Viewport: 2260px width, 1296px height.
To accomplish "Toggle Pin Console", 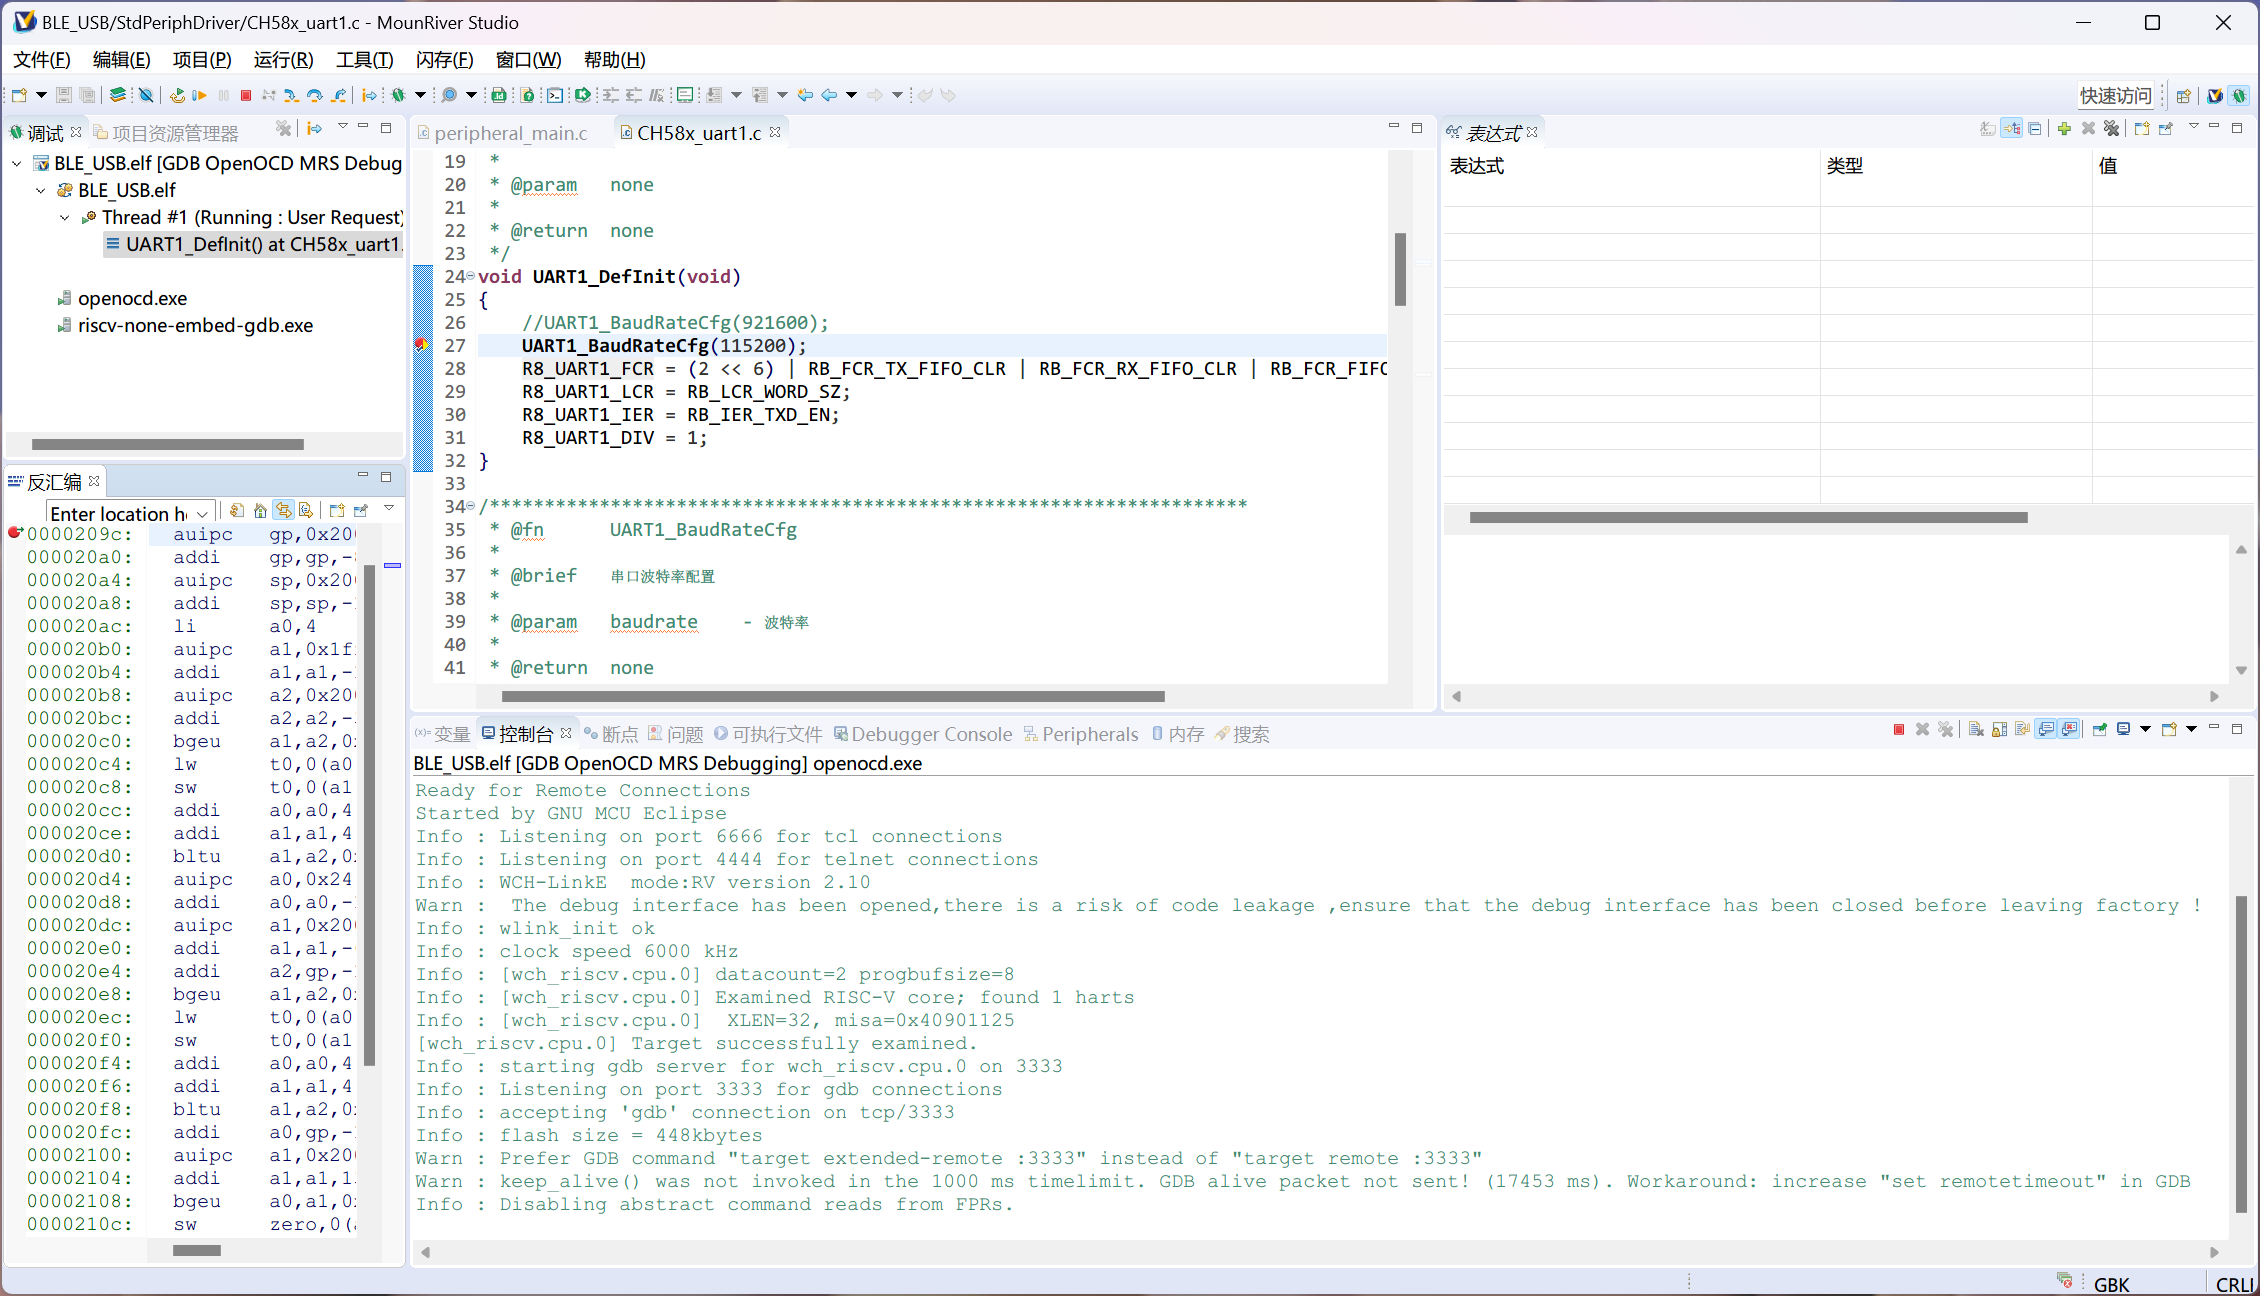I will click(x=2099, y=729).
